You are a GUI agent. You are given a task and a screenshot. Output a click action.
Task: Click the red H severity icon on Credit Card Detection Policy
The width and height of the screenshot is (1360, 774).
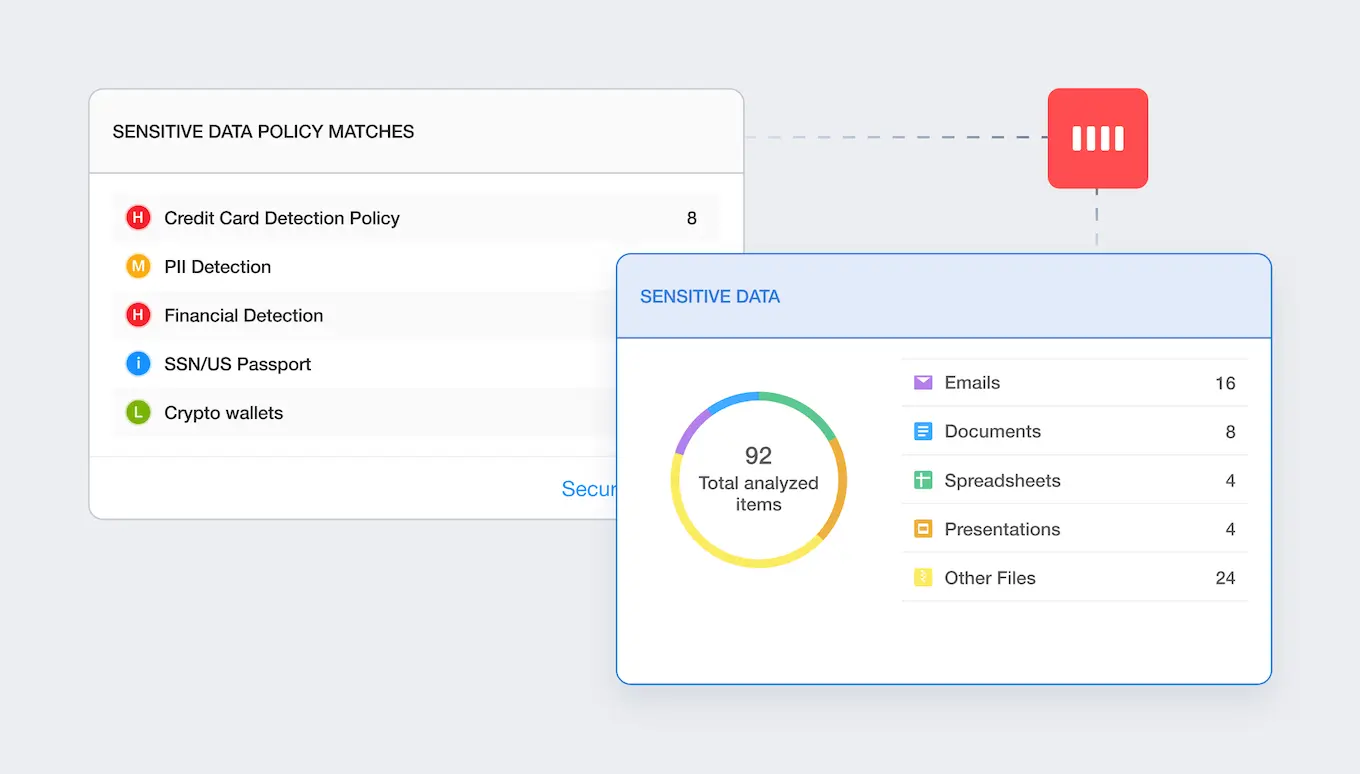(x=138, y=217)
